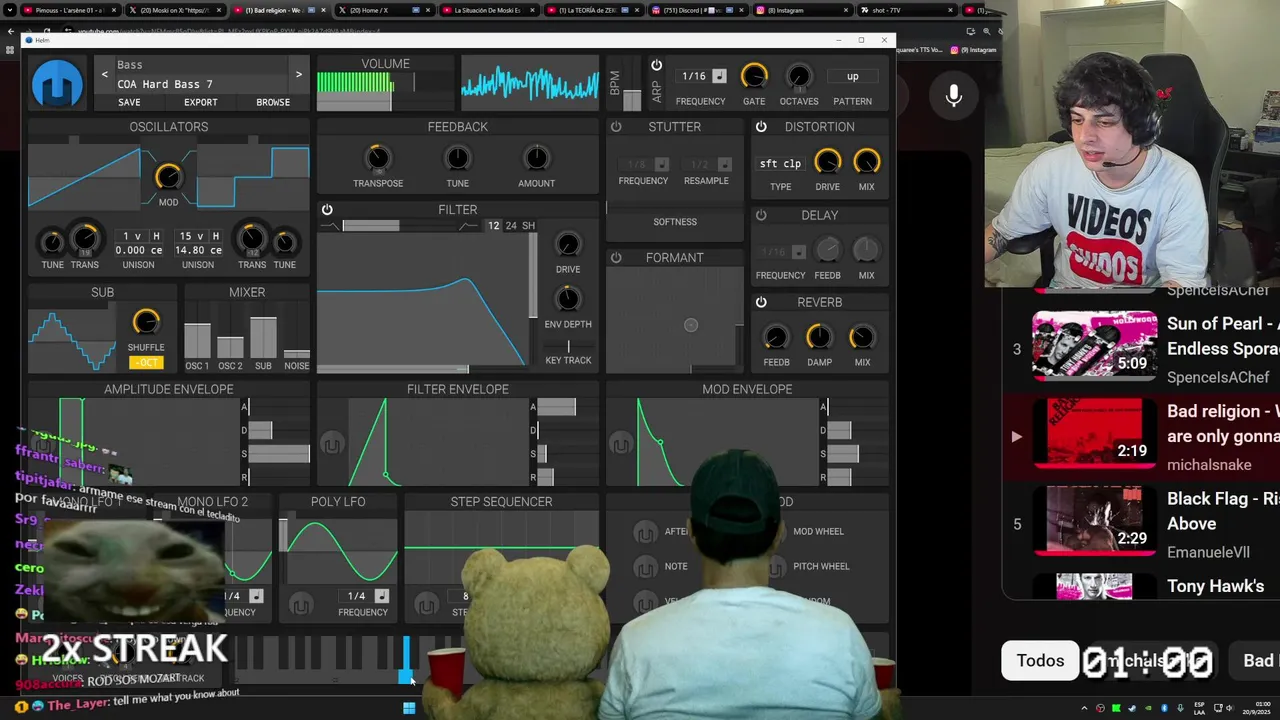The height and width of the screenshot is (720, 1280).
Task: Toggle the sub oscillator -OCT button
Action: pyautogui.click(x=146, y=362)
